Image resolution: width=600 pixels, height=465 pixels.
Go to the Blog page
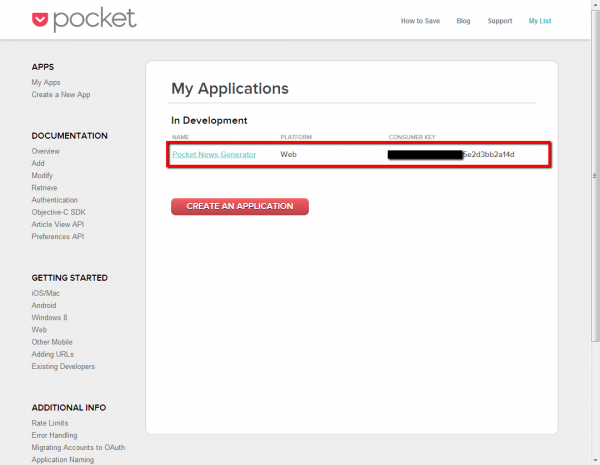pos(463,21)
